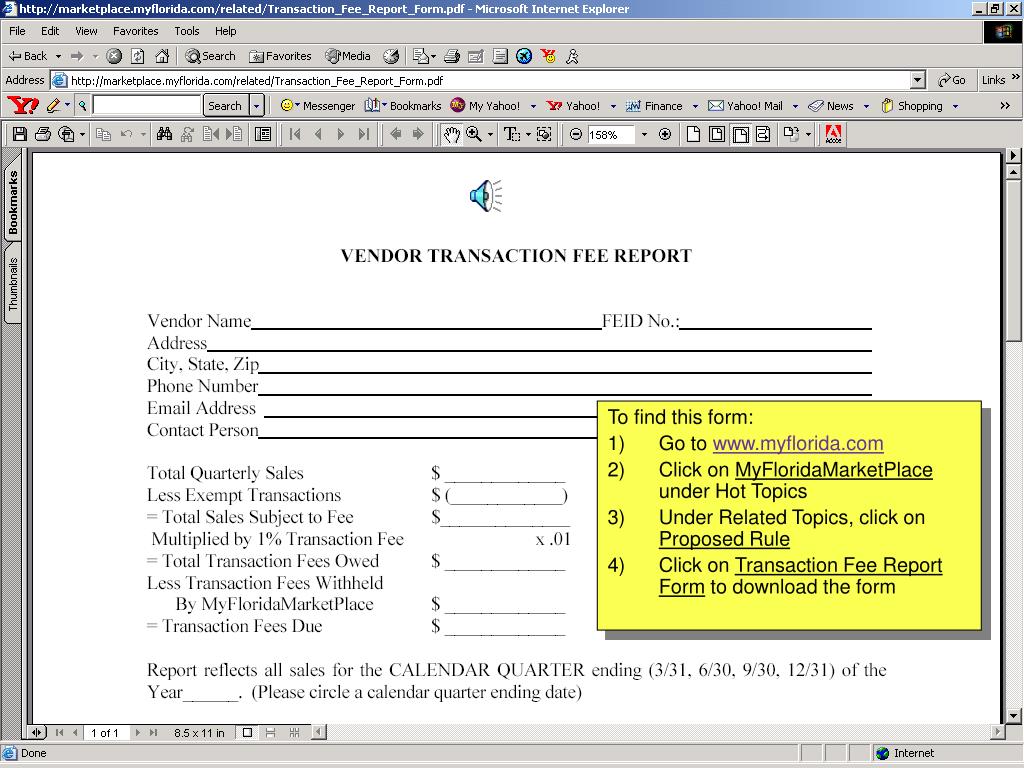Expand the address bar dropdown arrow

(x=918, y=80)
